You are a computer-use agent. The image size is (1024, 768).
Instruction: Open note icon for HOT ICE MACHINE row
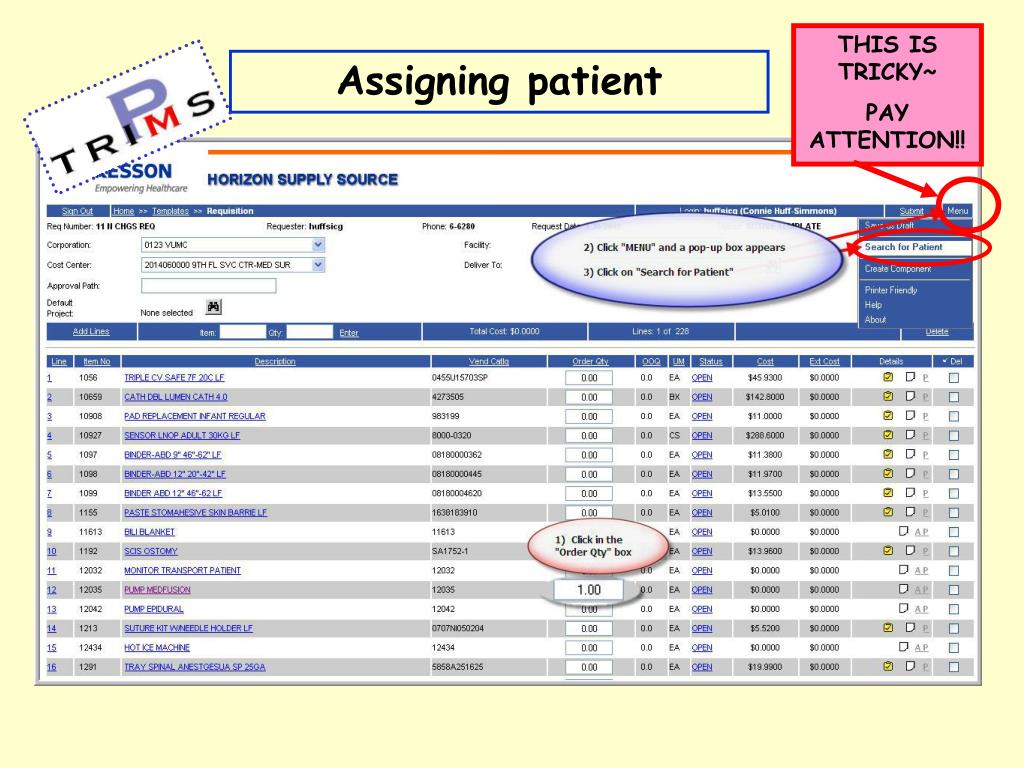pyautogui.click(x=903, y=647)
